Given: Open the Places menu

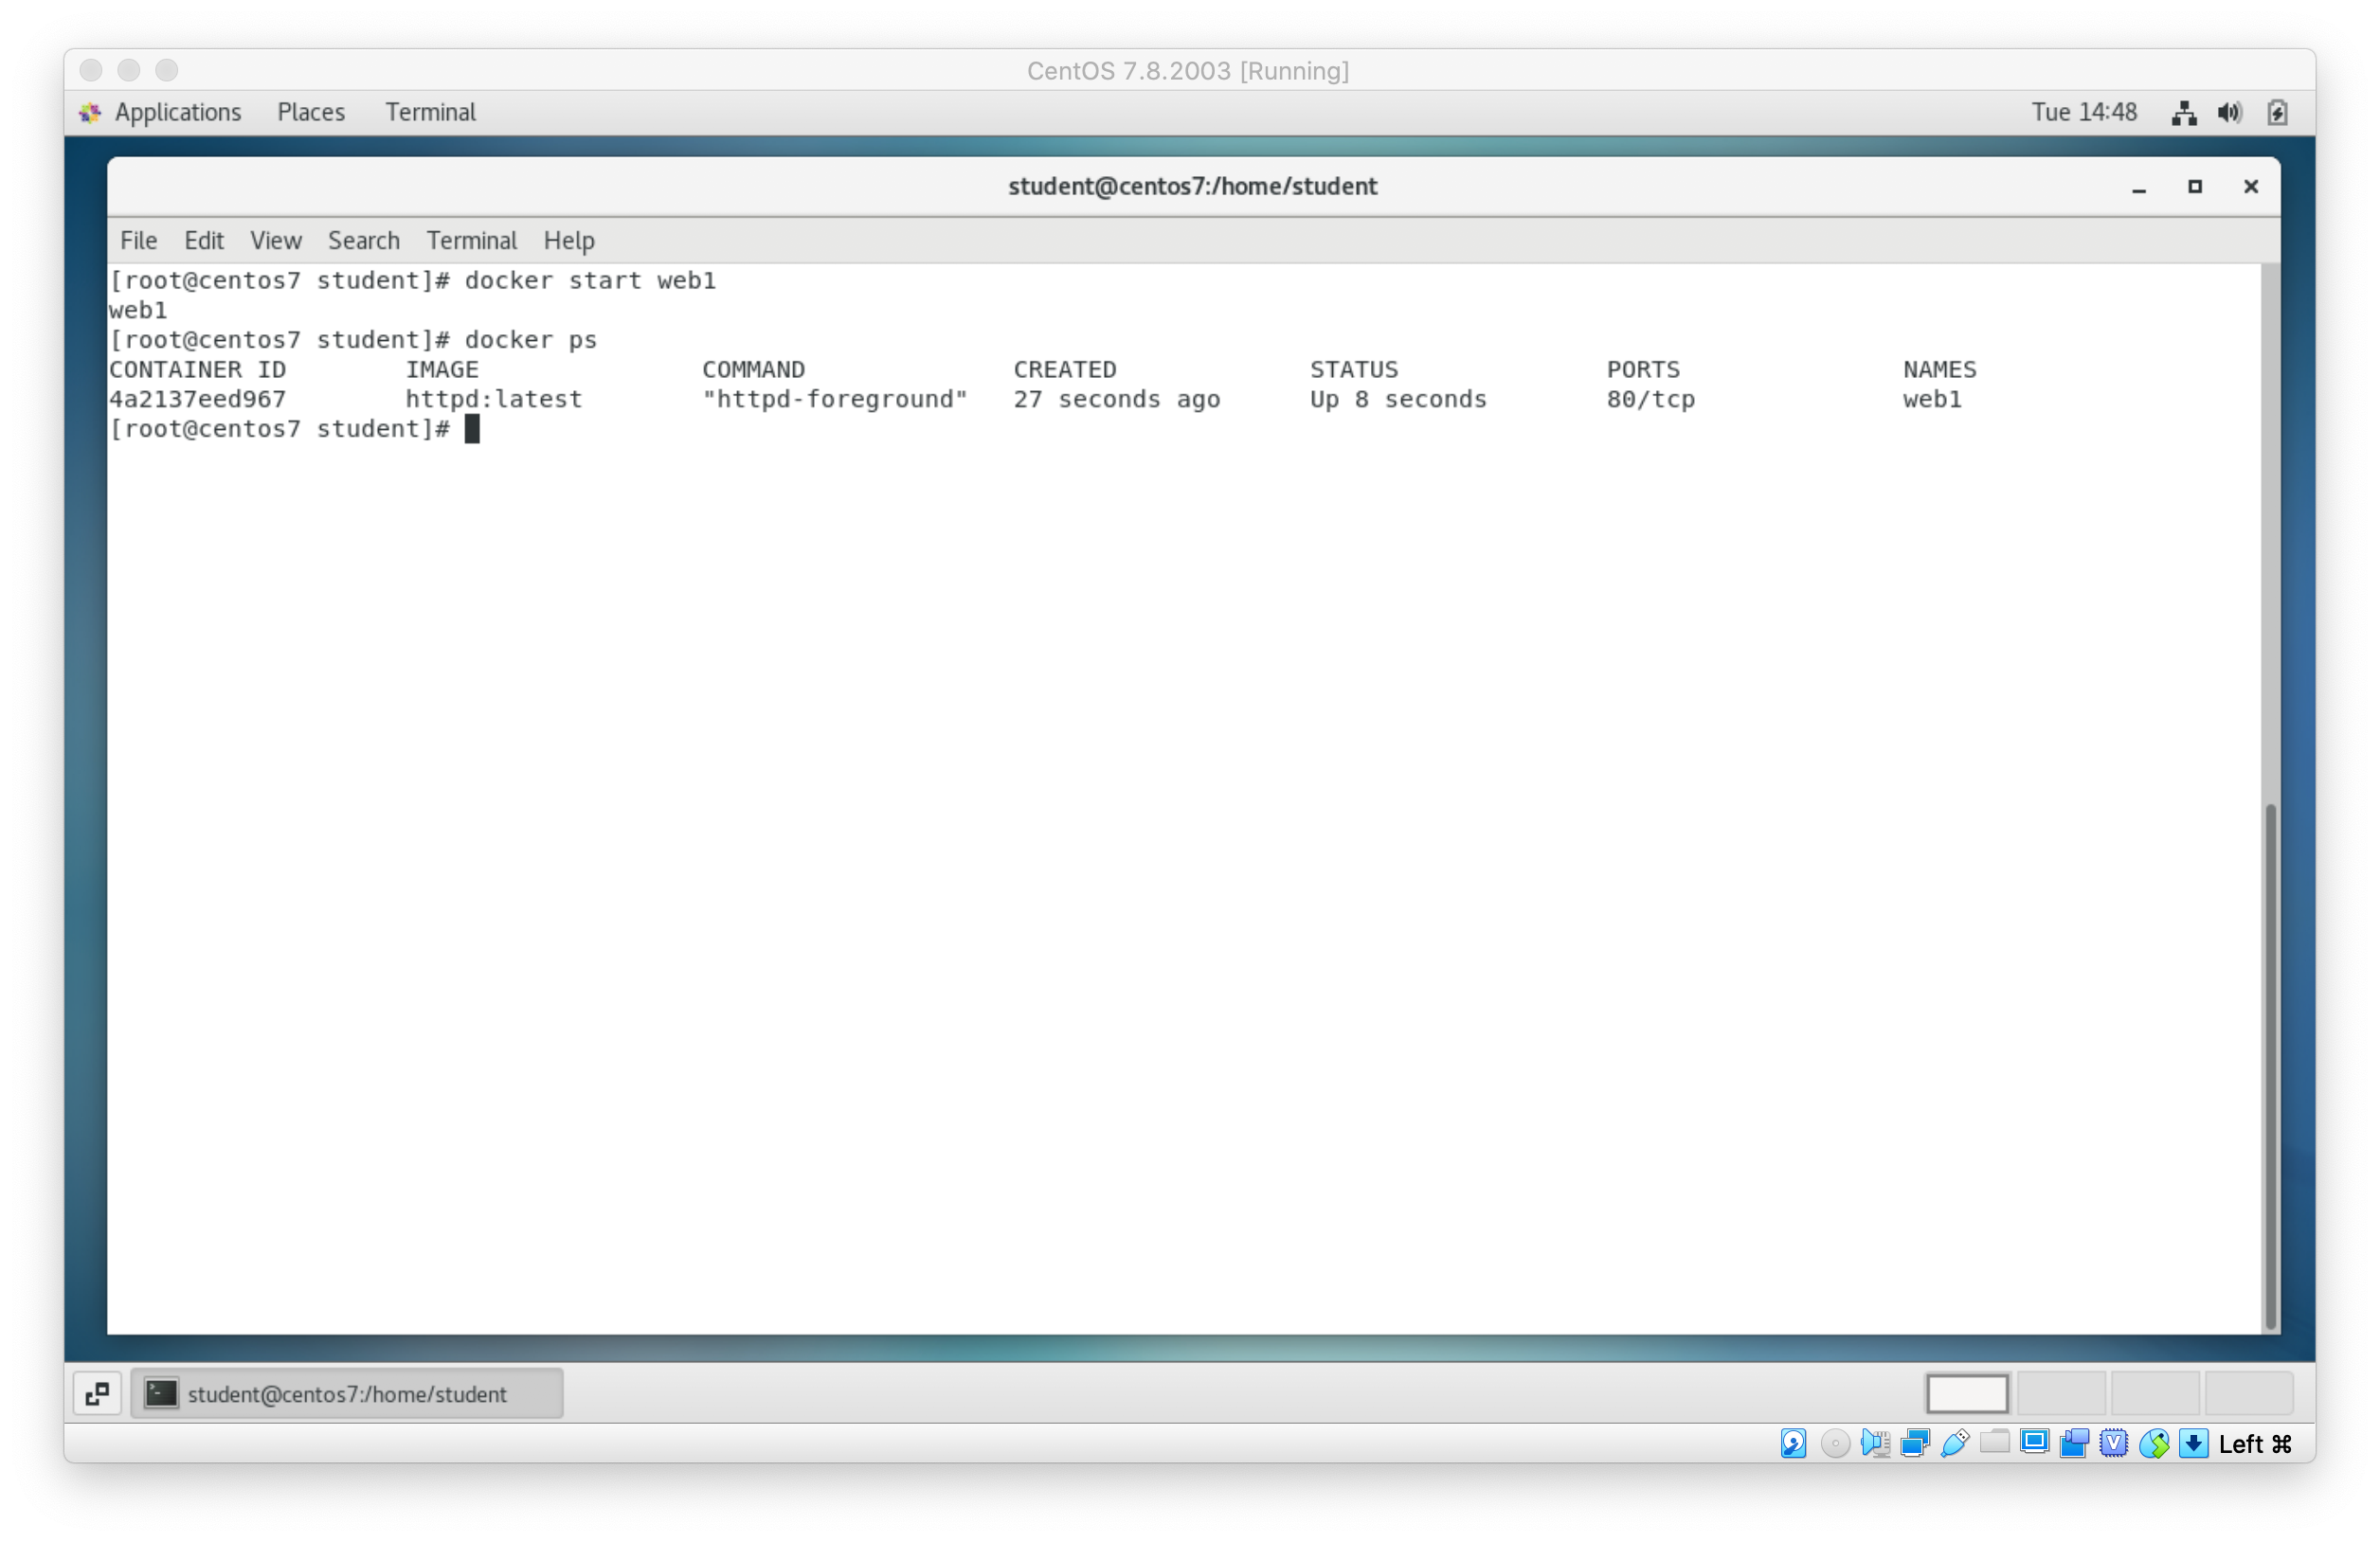Looking at the screenshot, I should click(311, 112).
